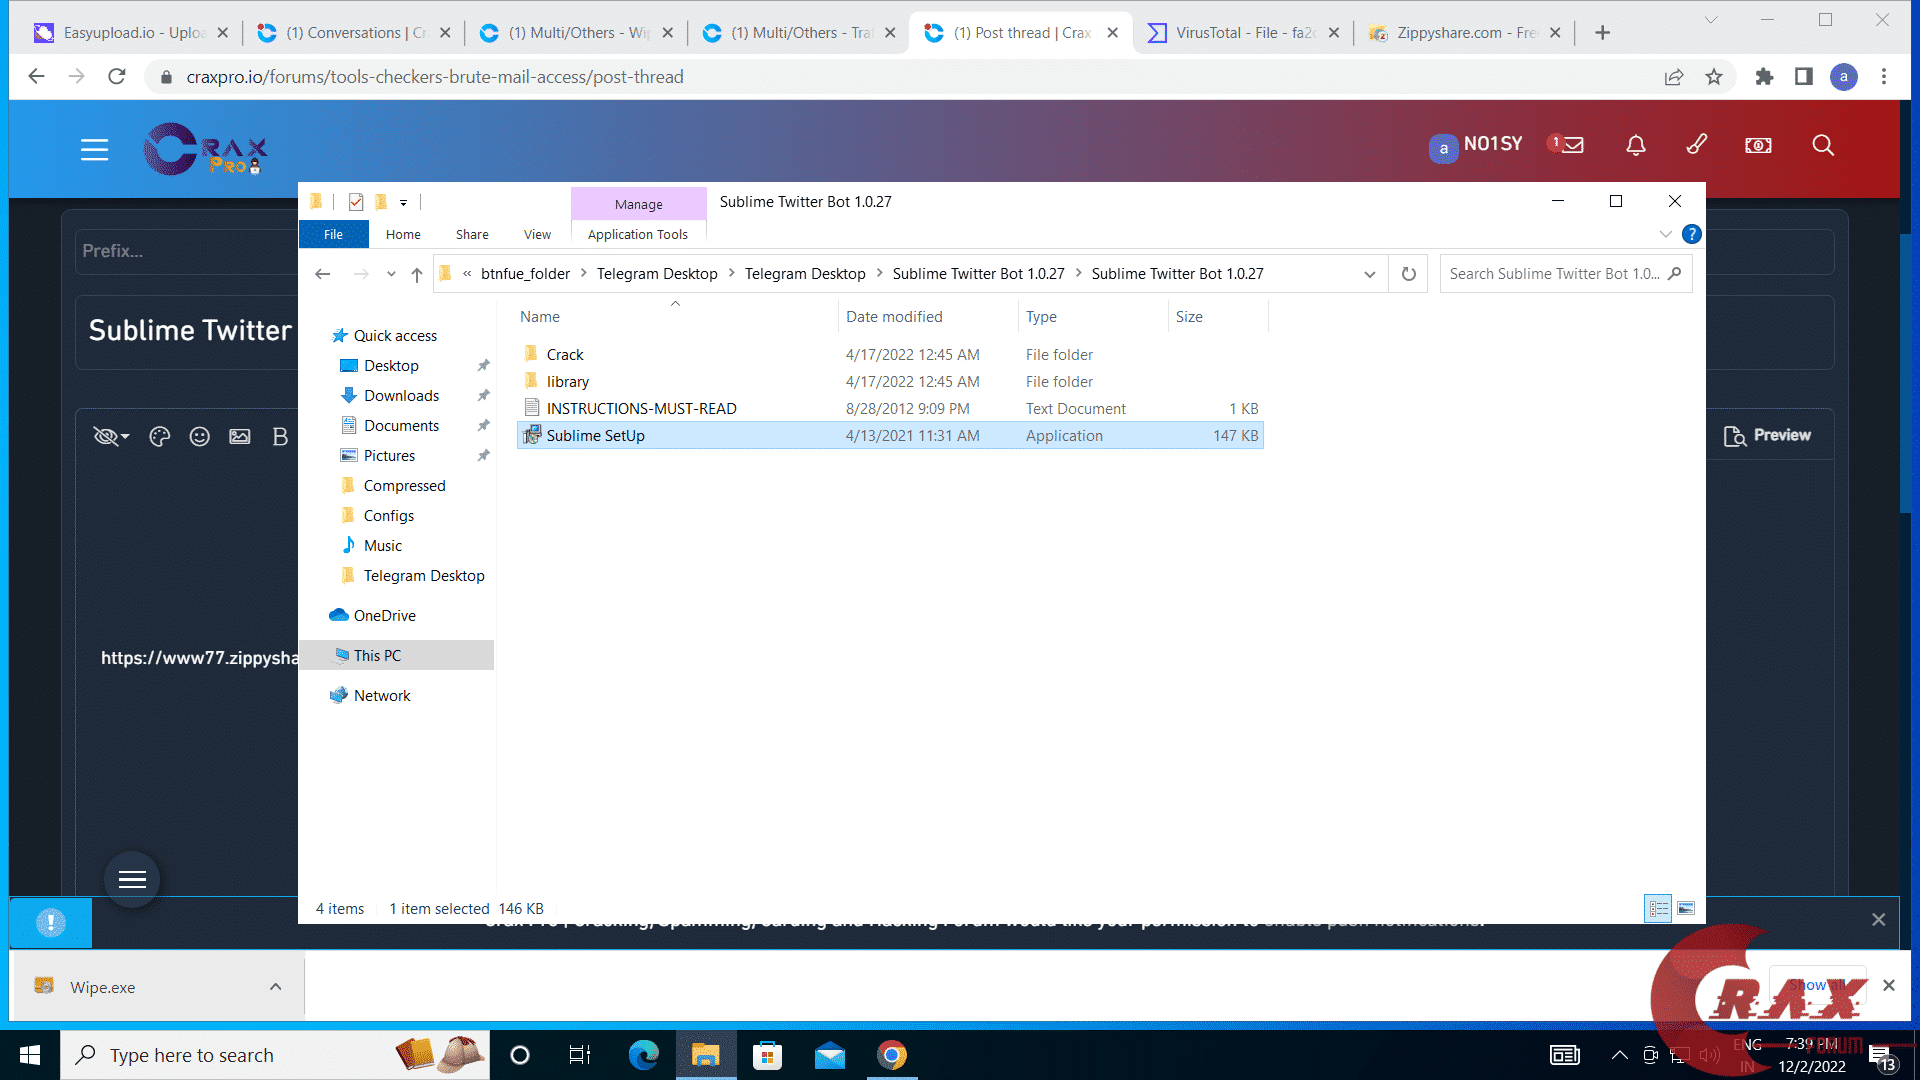Screen dimensions: 1920x1080
Task: Open the Windows Start menu
Action: click(x=30, y=1055)
